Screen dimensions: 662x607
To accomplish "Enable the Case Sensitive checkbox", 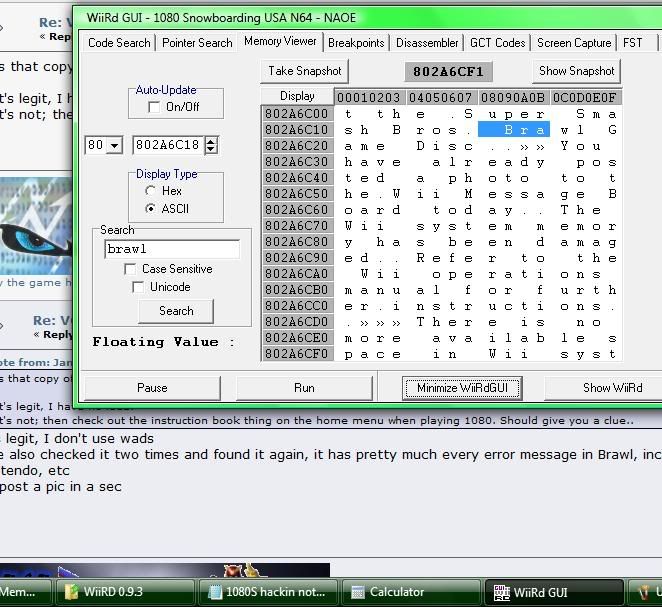I will (x=130, y=269).
